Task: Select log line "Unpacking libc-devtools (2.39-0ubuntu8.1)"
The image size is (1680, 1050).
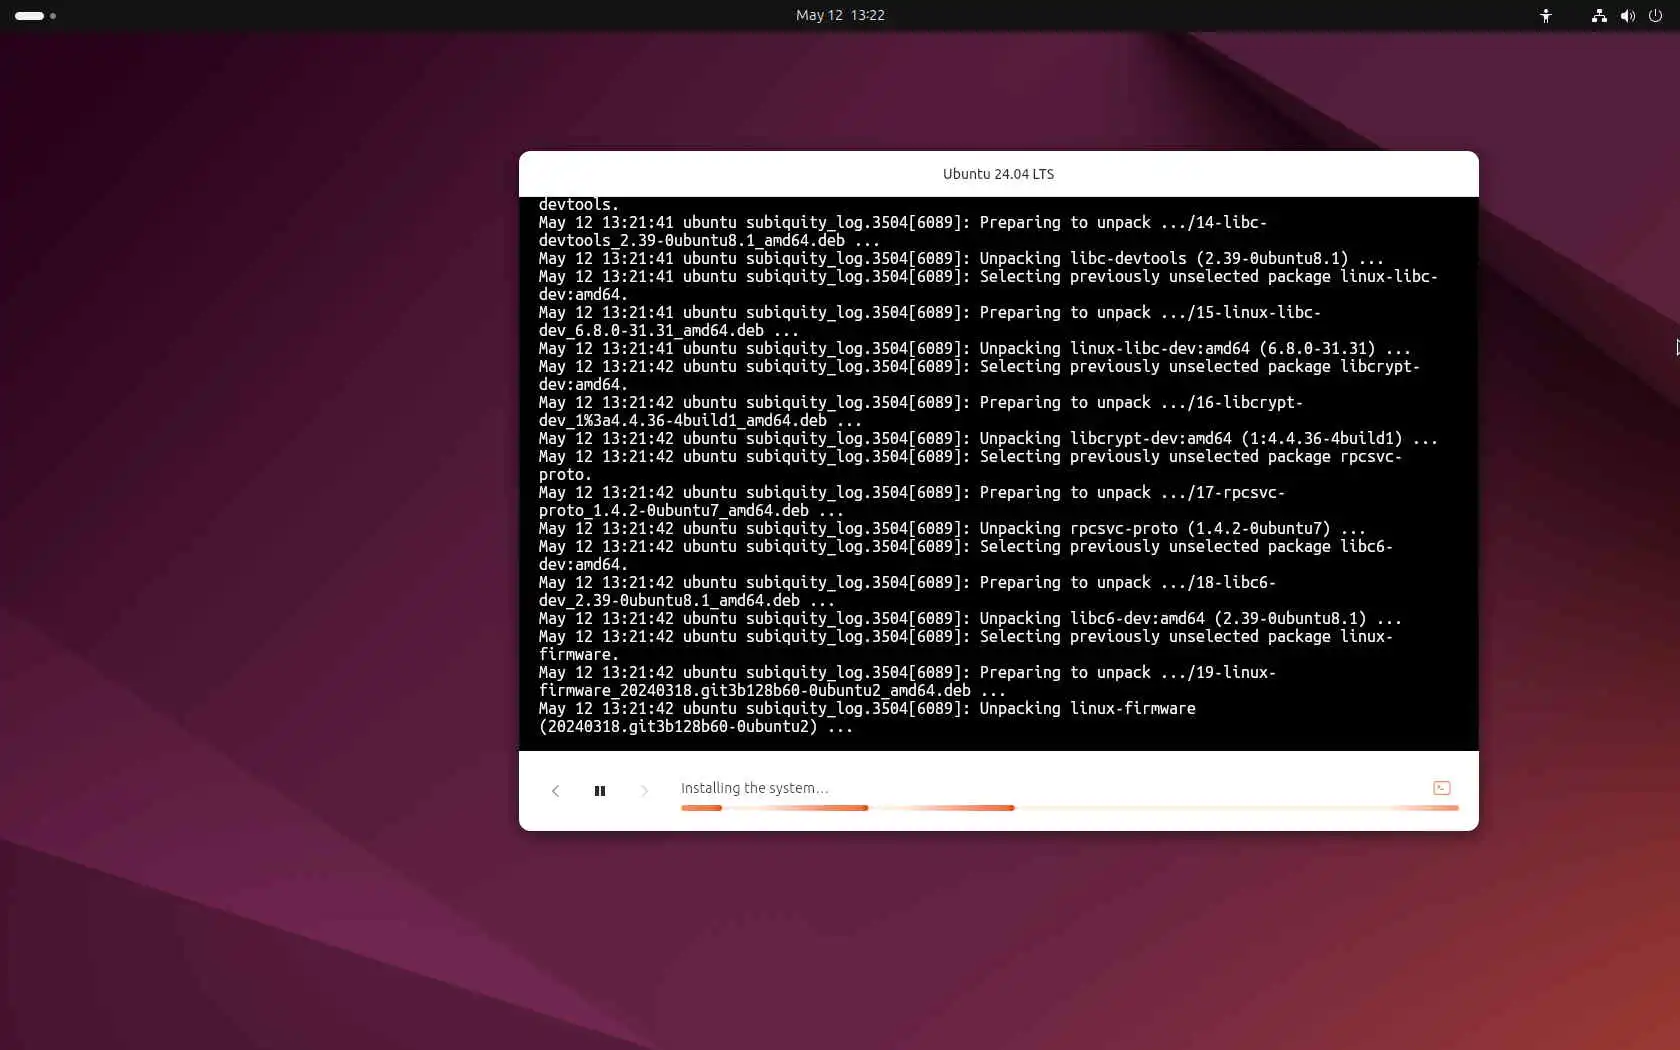Action: click(x=961, y=258)
